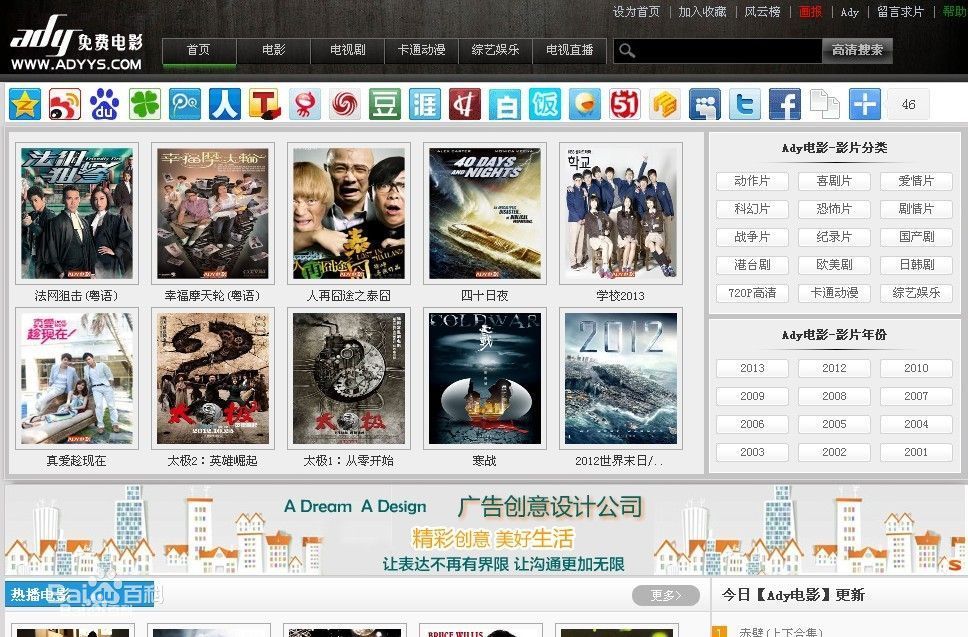The height and width of the screenshot is (637, 968).
Task: Select the 综艺娱乐 navigation tab
Action: (495, 50)
